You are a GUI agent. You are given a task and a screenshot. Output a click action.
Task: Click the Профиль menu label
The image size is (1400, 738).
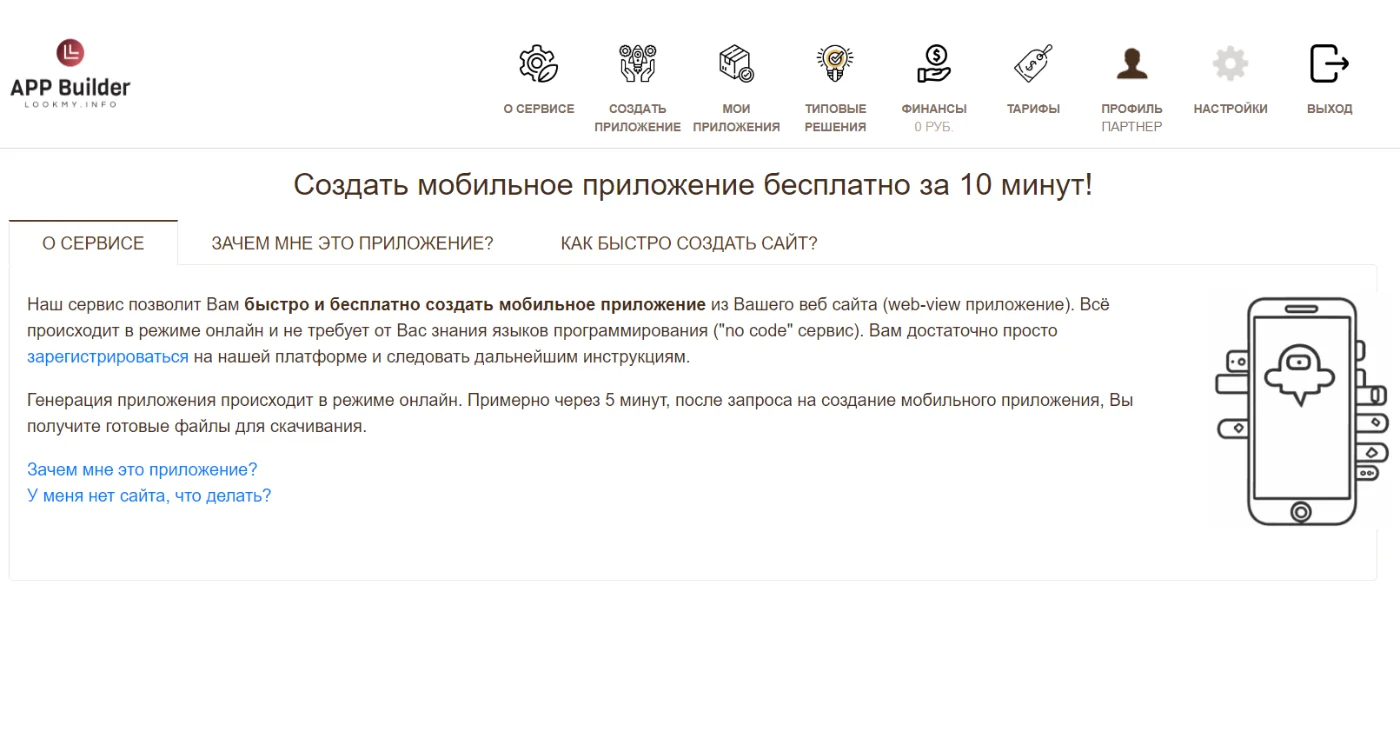point(1132,109)
